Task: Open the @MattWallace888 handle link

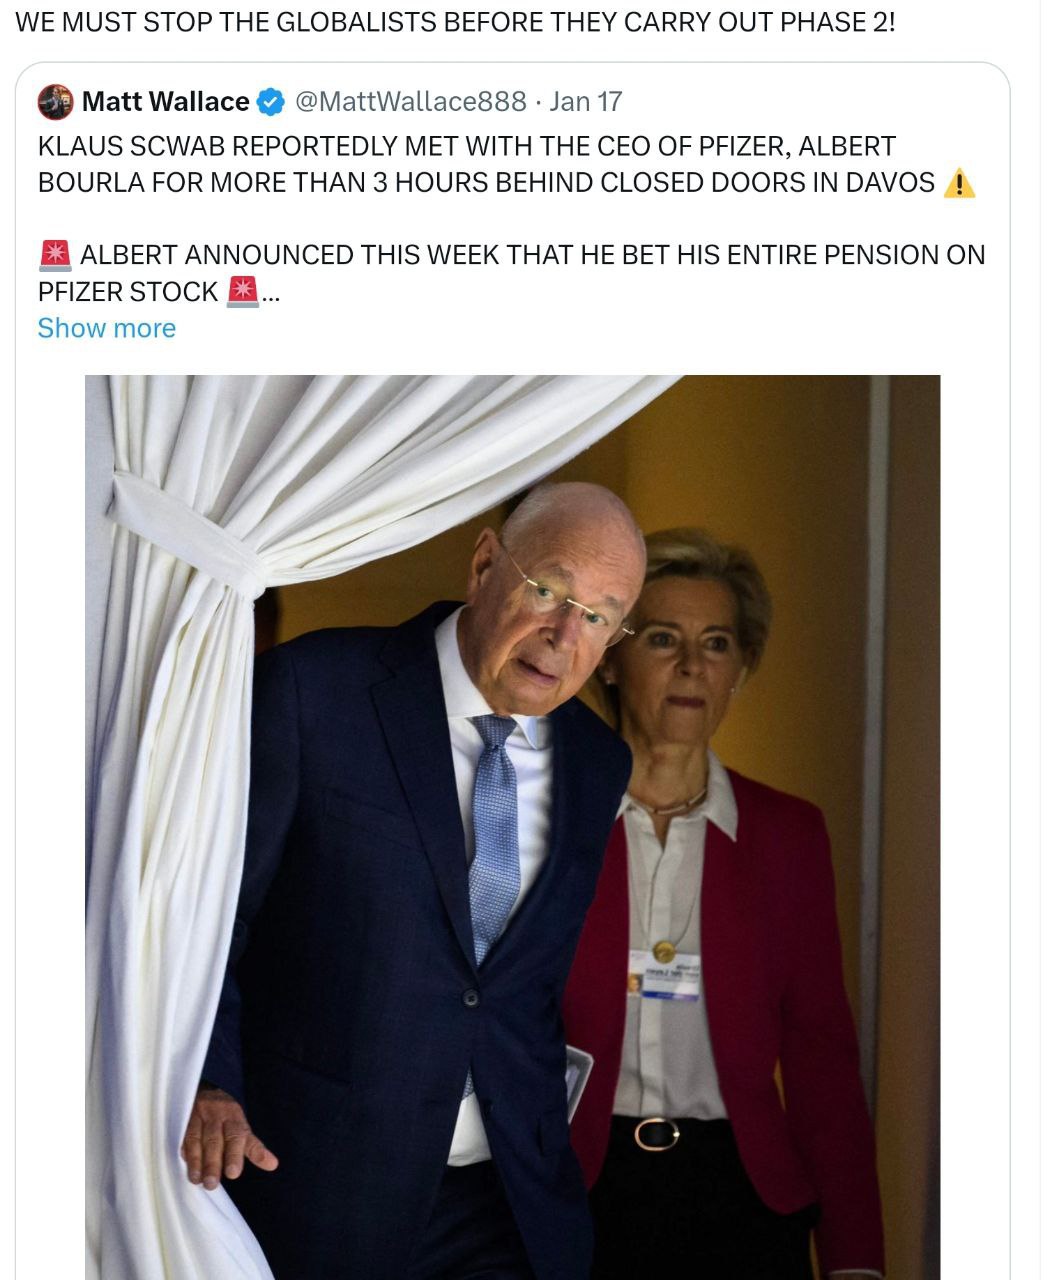Action: click(x=411, y=102)
